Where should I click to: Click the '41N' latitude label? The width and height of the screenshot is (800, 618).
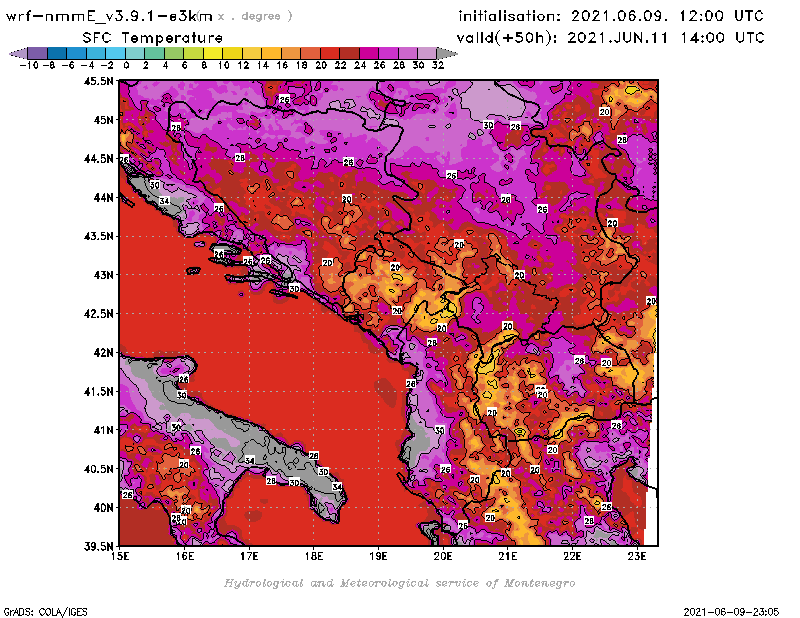tap(103, 430)
